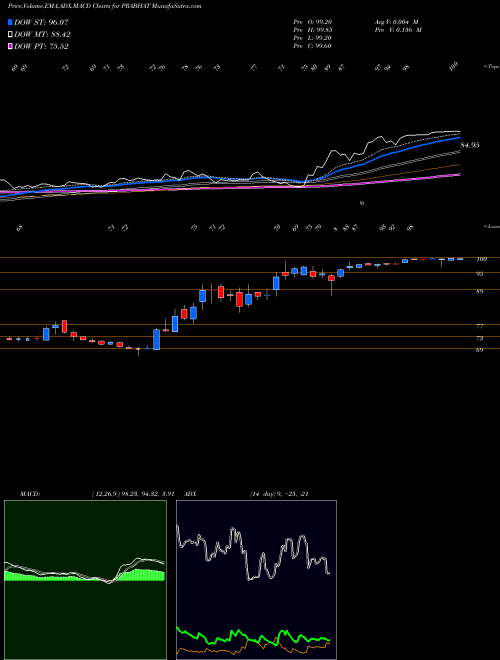Screen dimensions: 500x660
Task: Click the 77 price axis label
Action: point(480,326)
